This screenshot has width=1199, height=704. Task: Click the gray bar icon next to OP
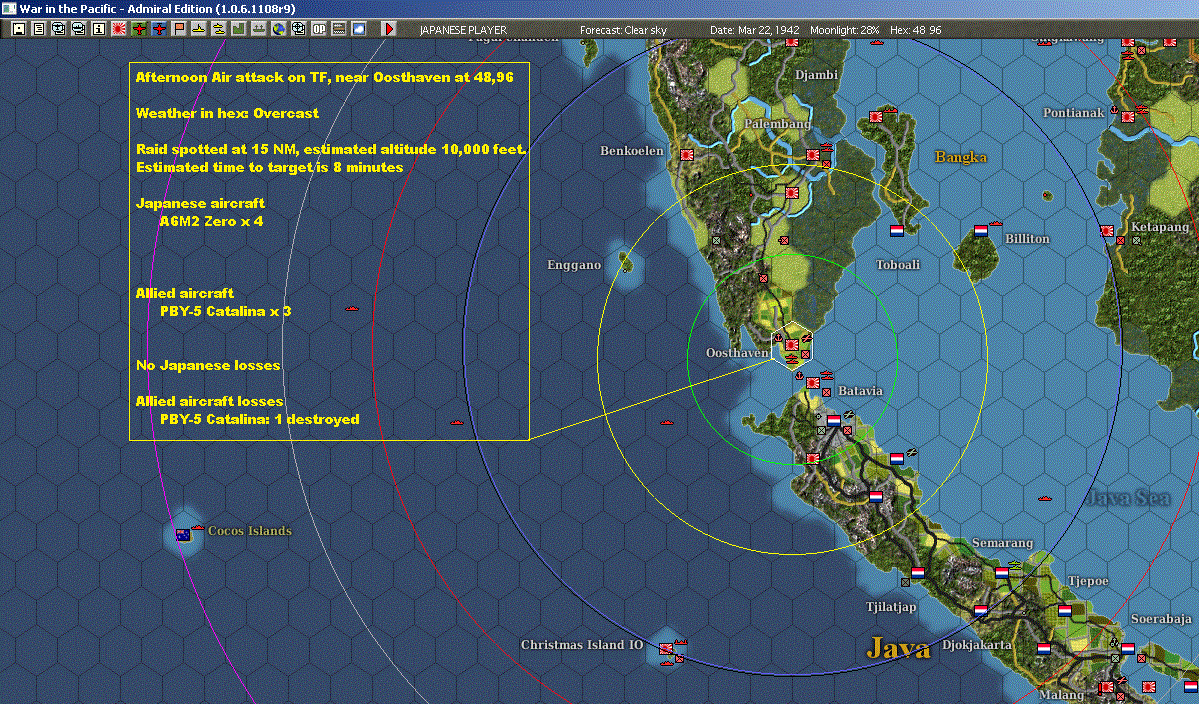338,29
